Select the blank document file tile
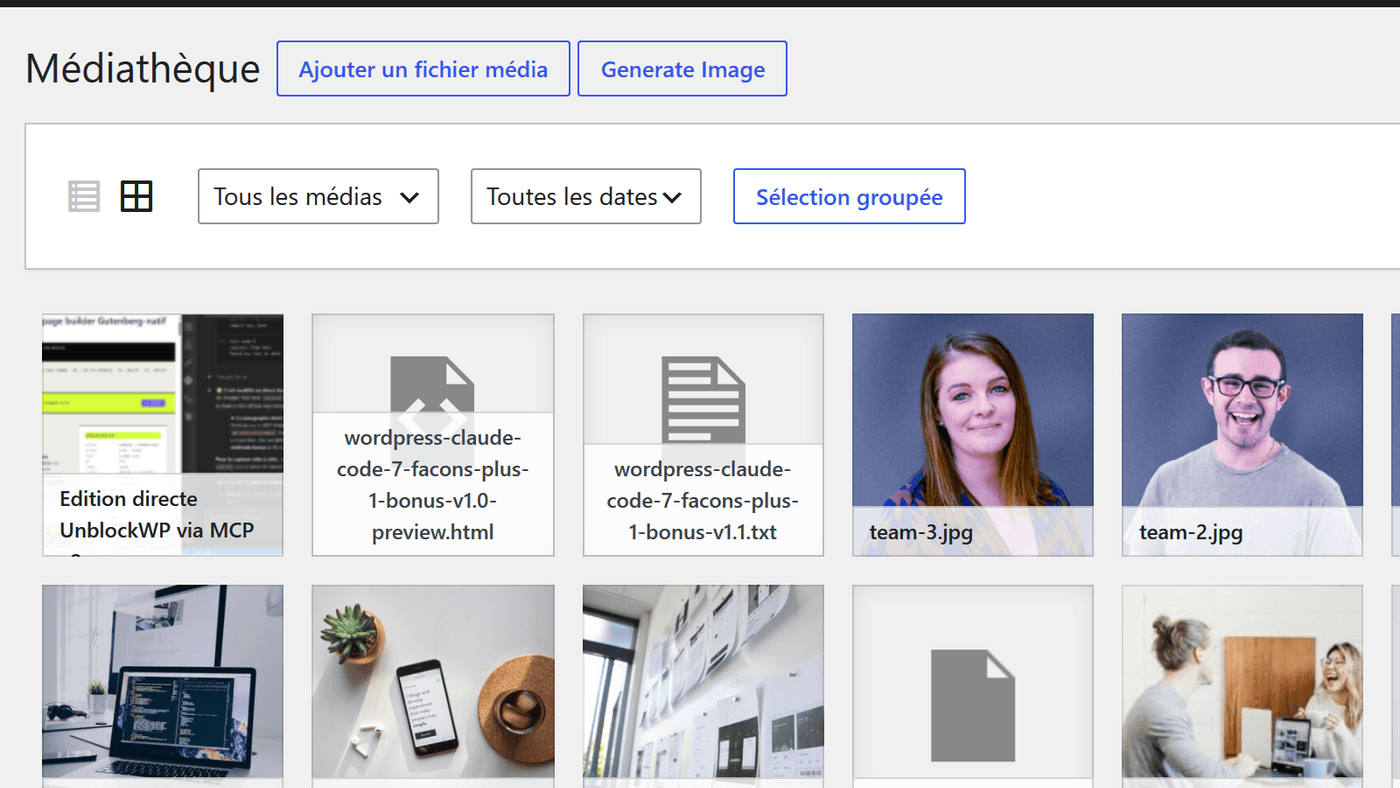Viewport: 1400px width, 788px height. tap(973, 686)
